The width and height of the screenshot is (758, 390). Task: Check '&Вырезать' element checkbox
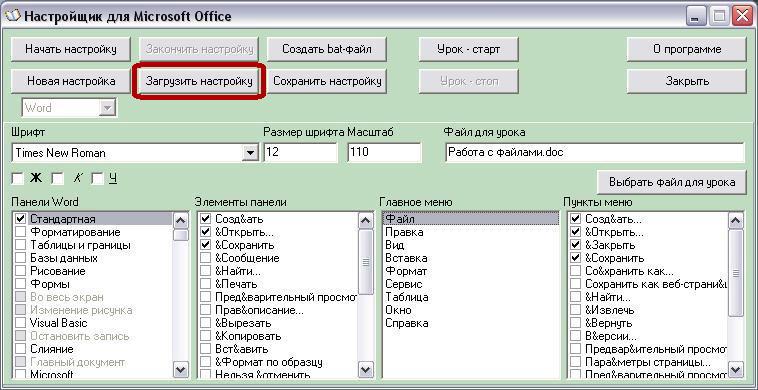[x=205, y=323]
